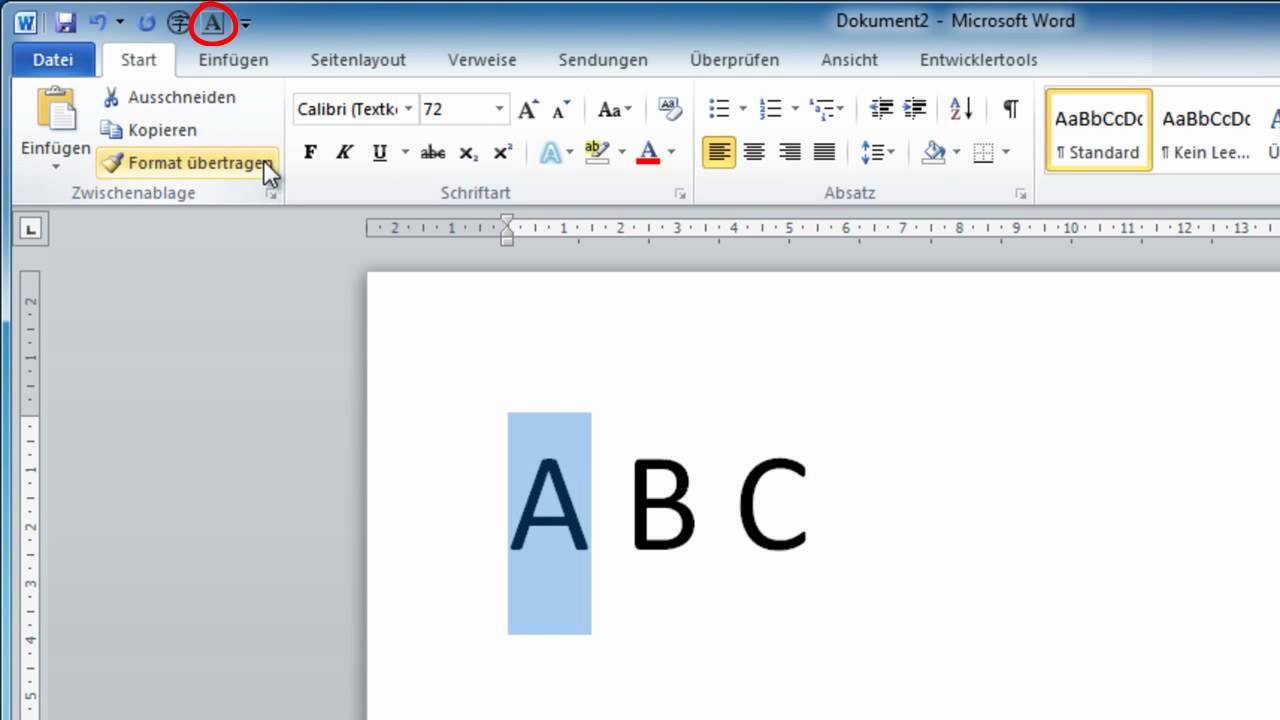Align text left
1280x720 pixels.
(x=719, y=152)
